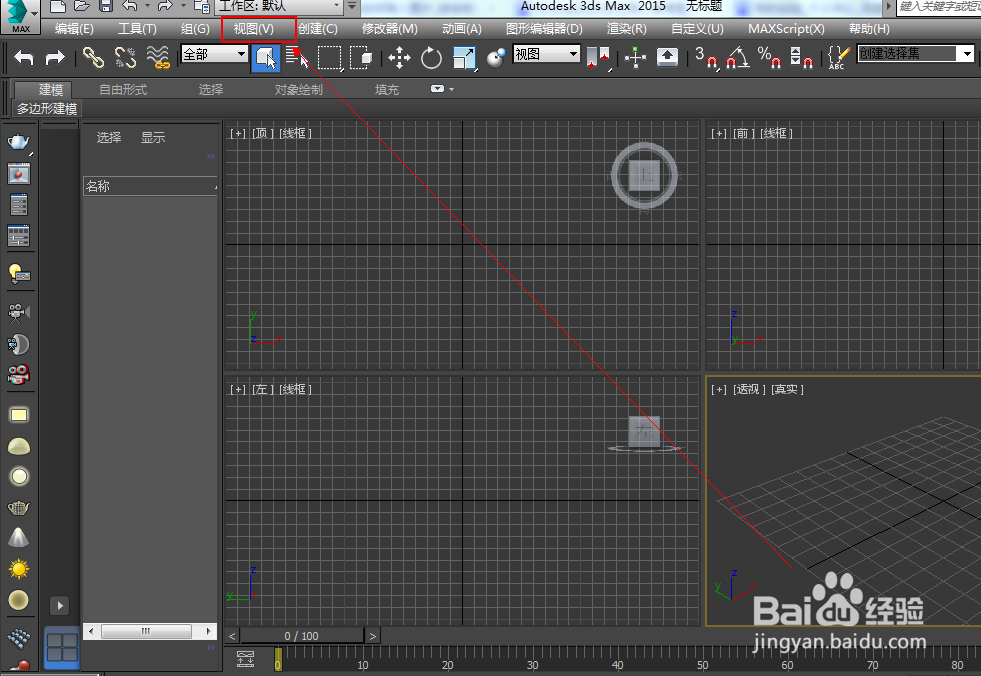Select the Select and Scale tool

pyautogui.click(x=464, y=58)
